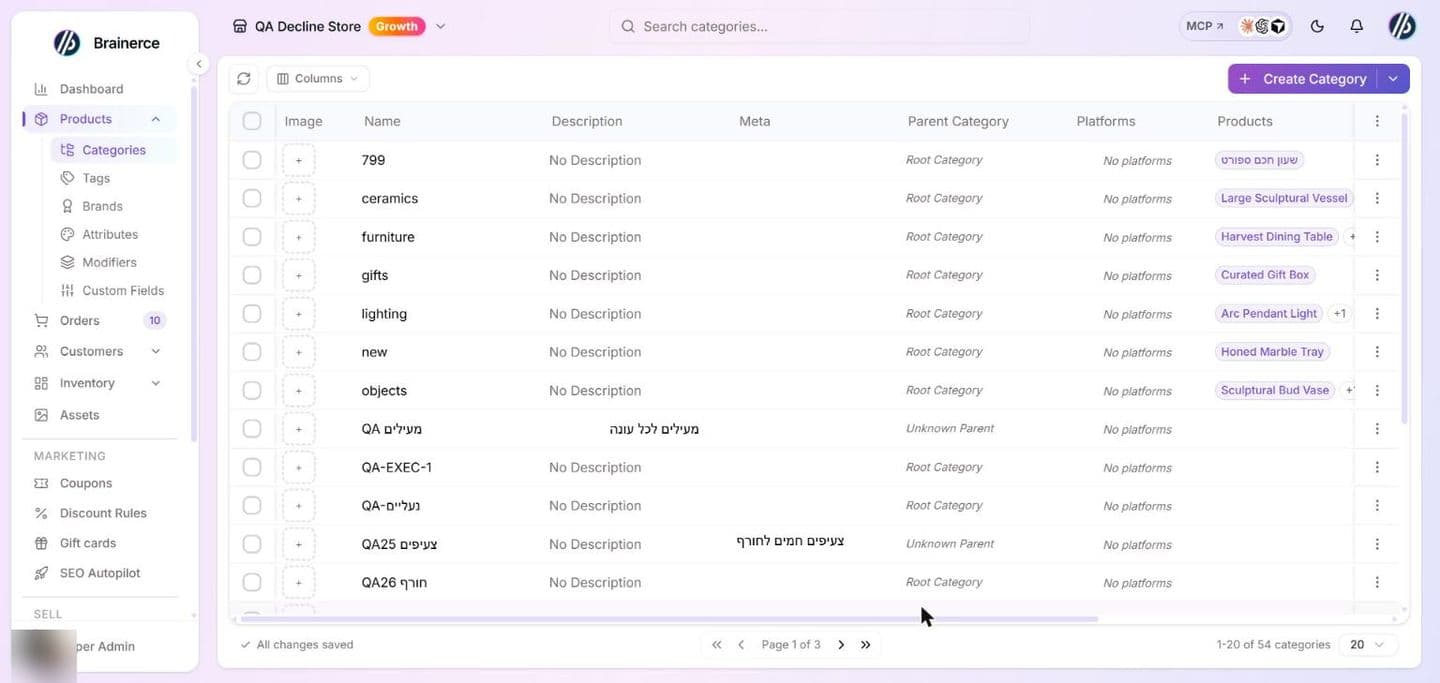
Task: Open Attributes under Products
Action: click(x=110, y=234)
